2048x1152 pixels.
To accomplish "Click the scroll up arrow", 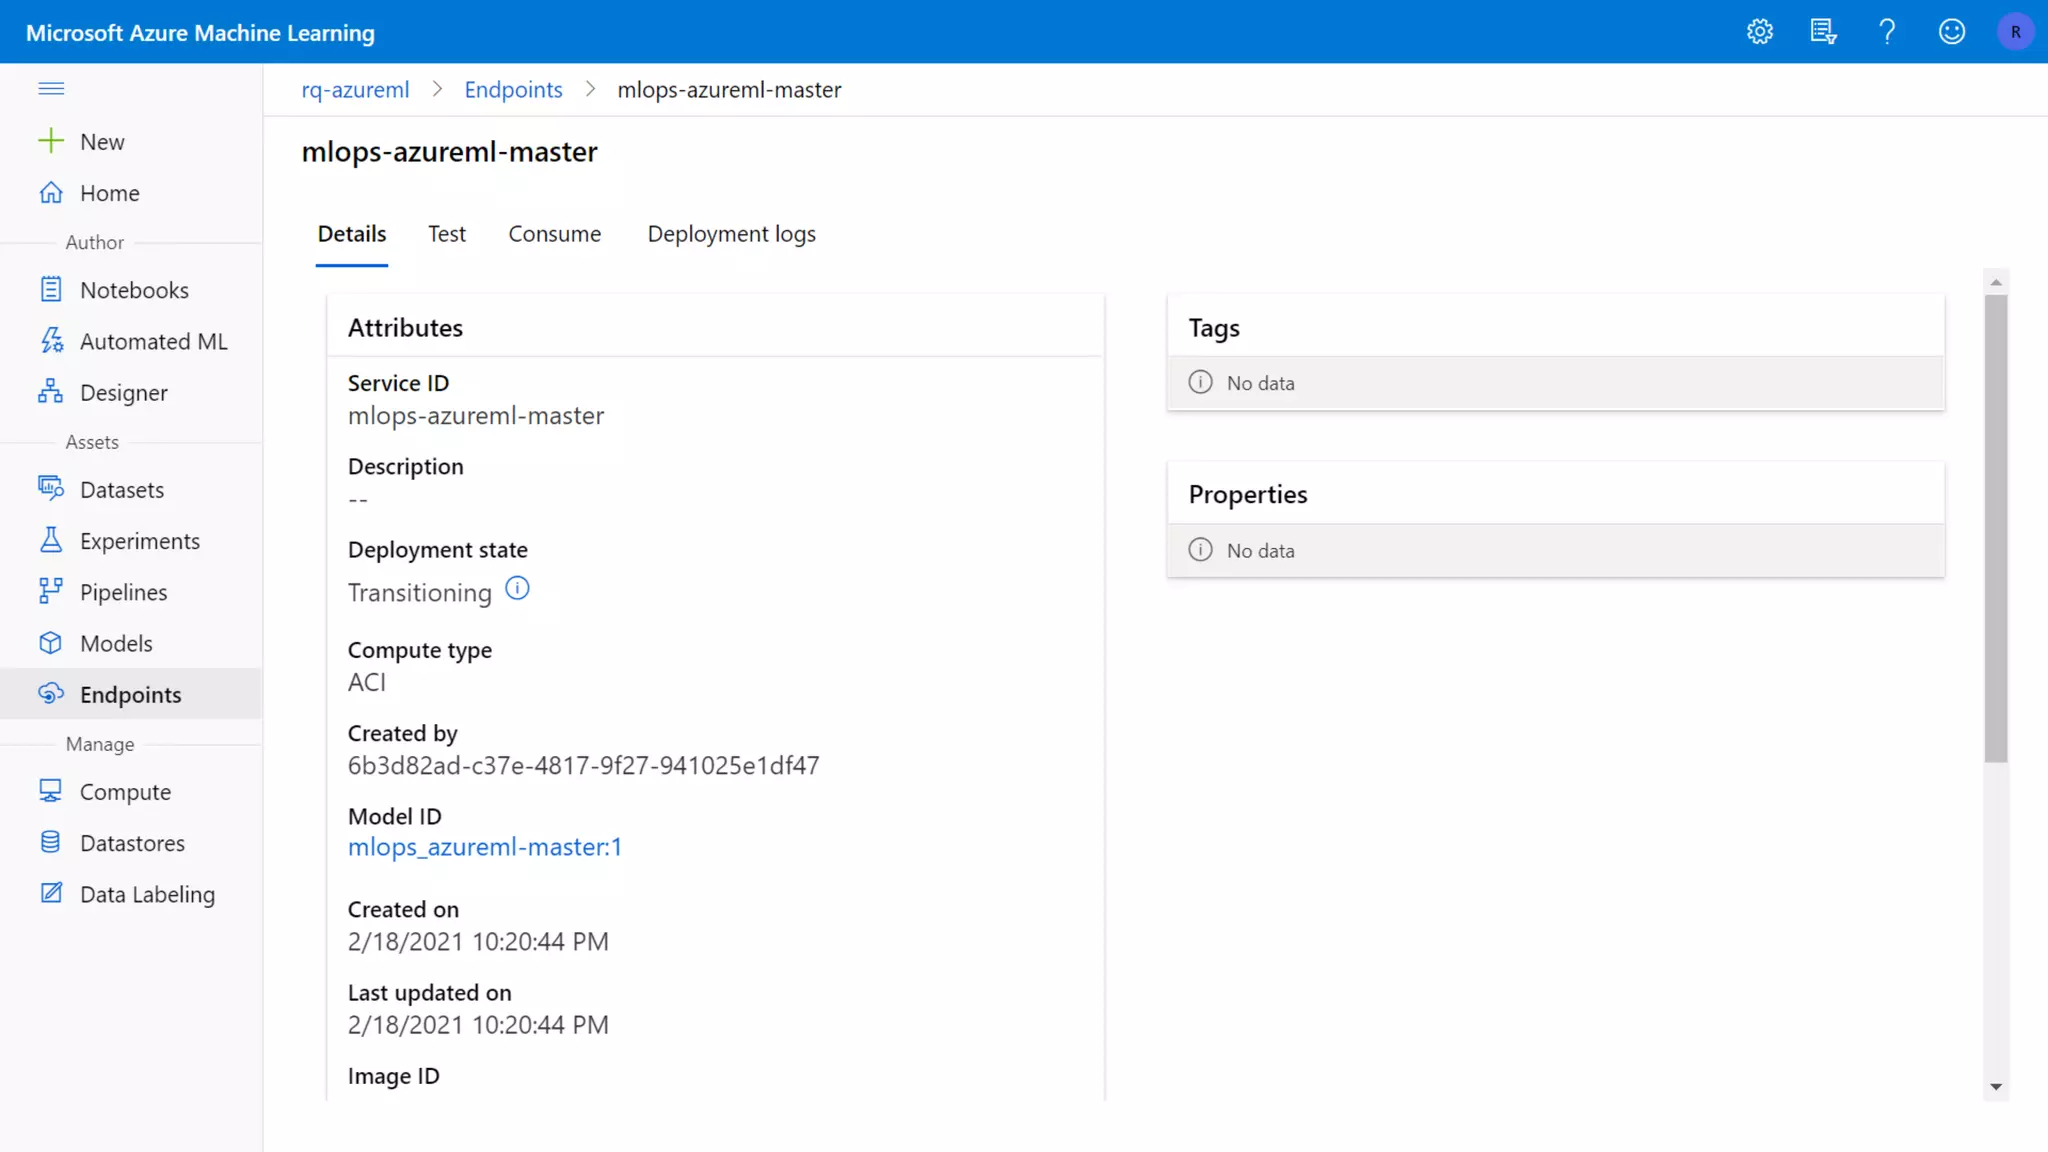I will (1996, 283).
